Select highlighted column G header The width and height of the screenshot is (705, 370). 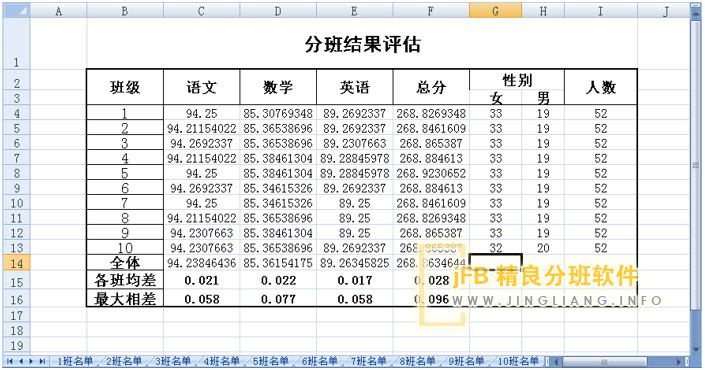click(495, 11)
